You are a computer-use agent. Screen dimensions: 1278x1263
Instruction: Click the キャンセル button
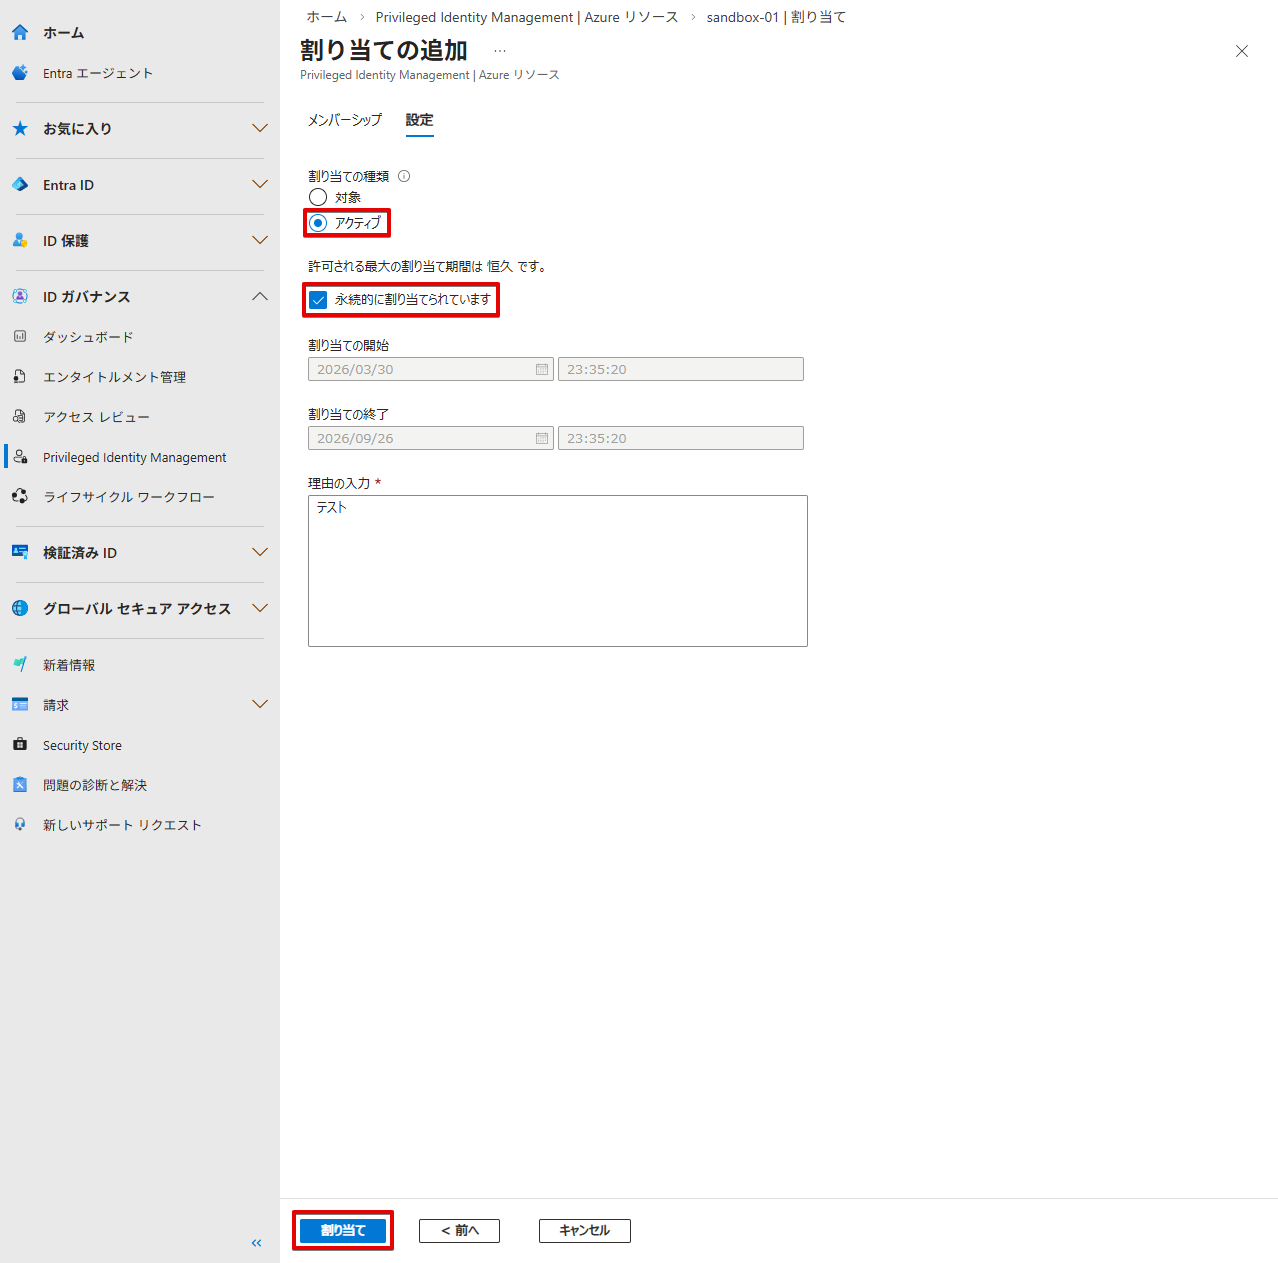[585, 1231]
